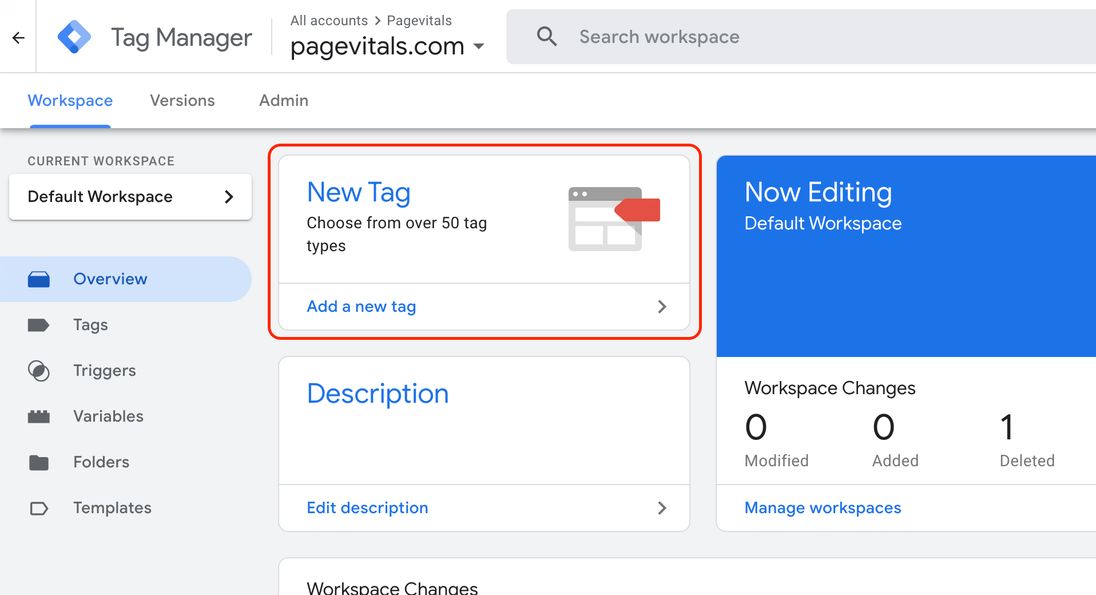Image resolution: width=1096 pixels, height=595 pixels.
Task: Click the chevron beside Edit description
Action: pos(662,508)
